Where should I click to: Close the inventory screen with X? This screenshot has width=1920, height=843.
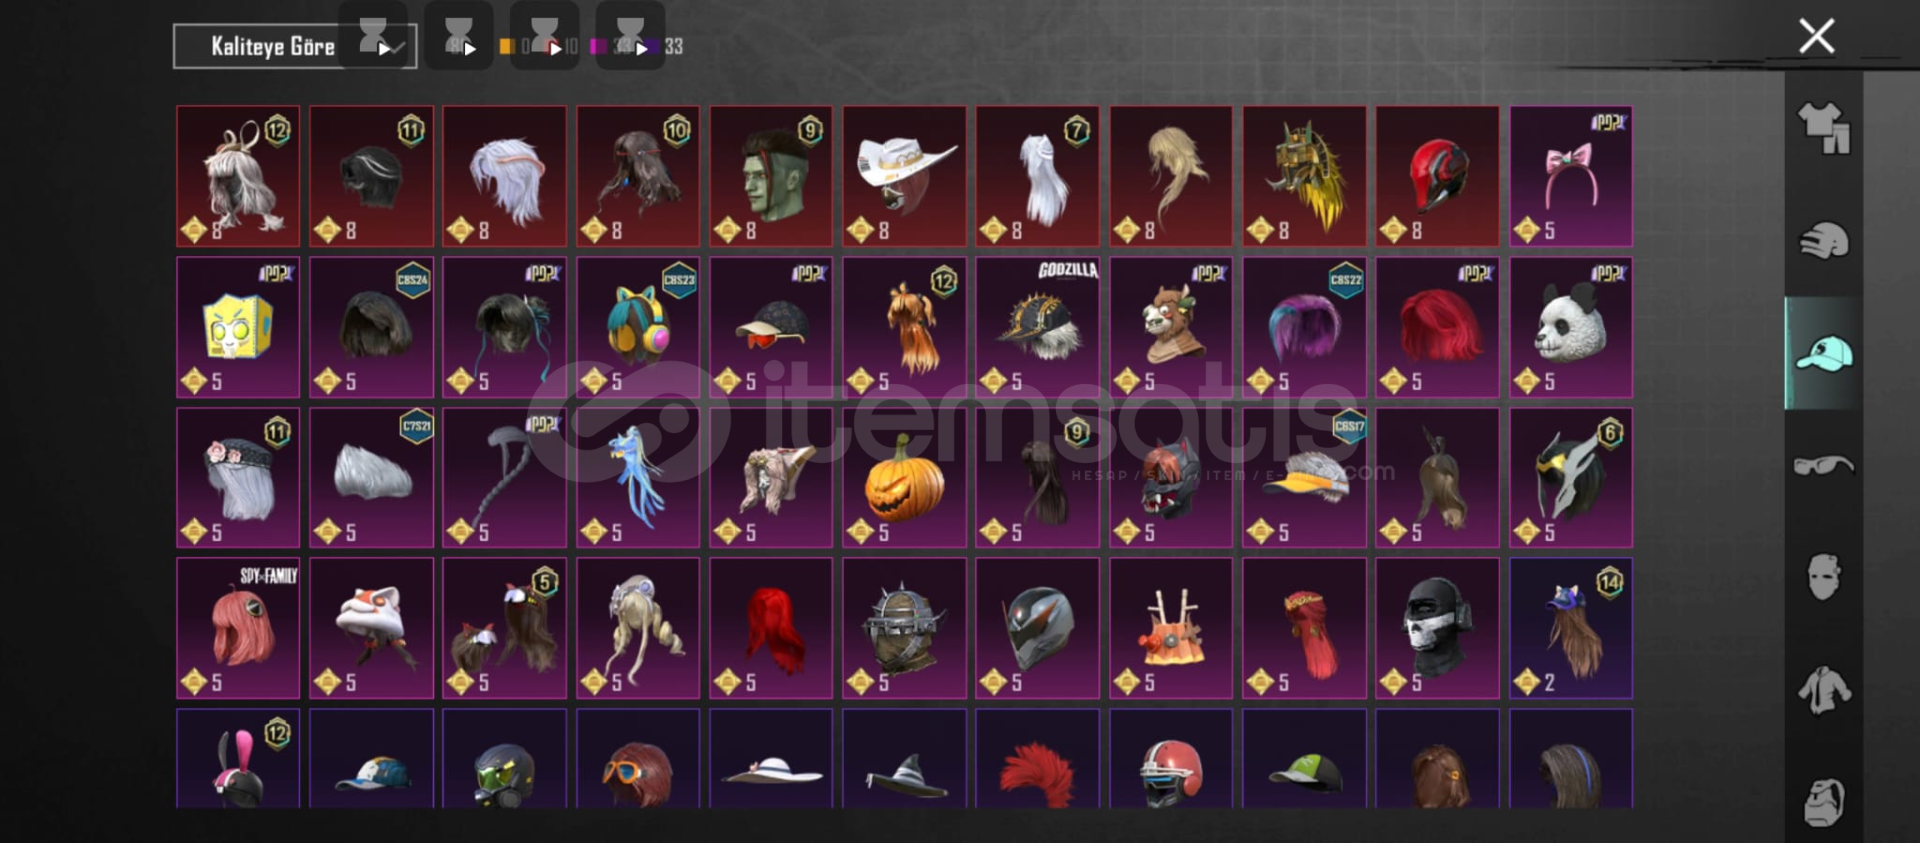pos(1817,36)
